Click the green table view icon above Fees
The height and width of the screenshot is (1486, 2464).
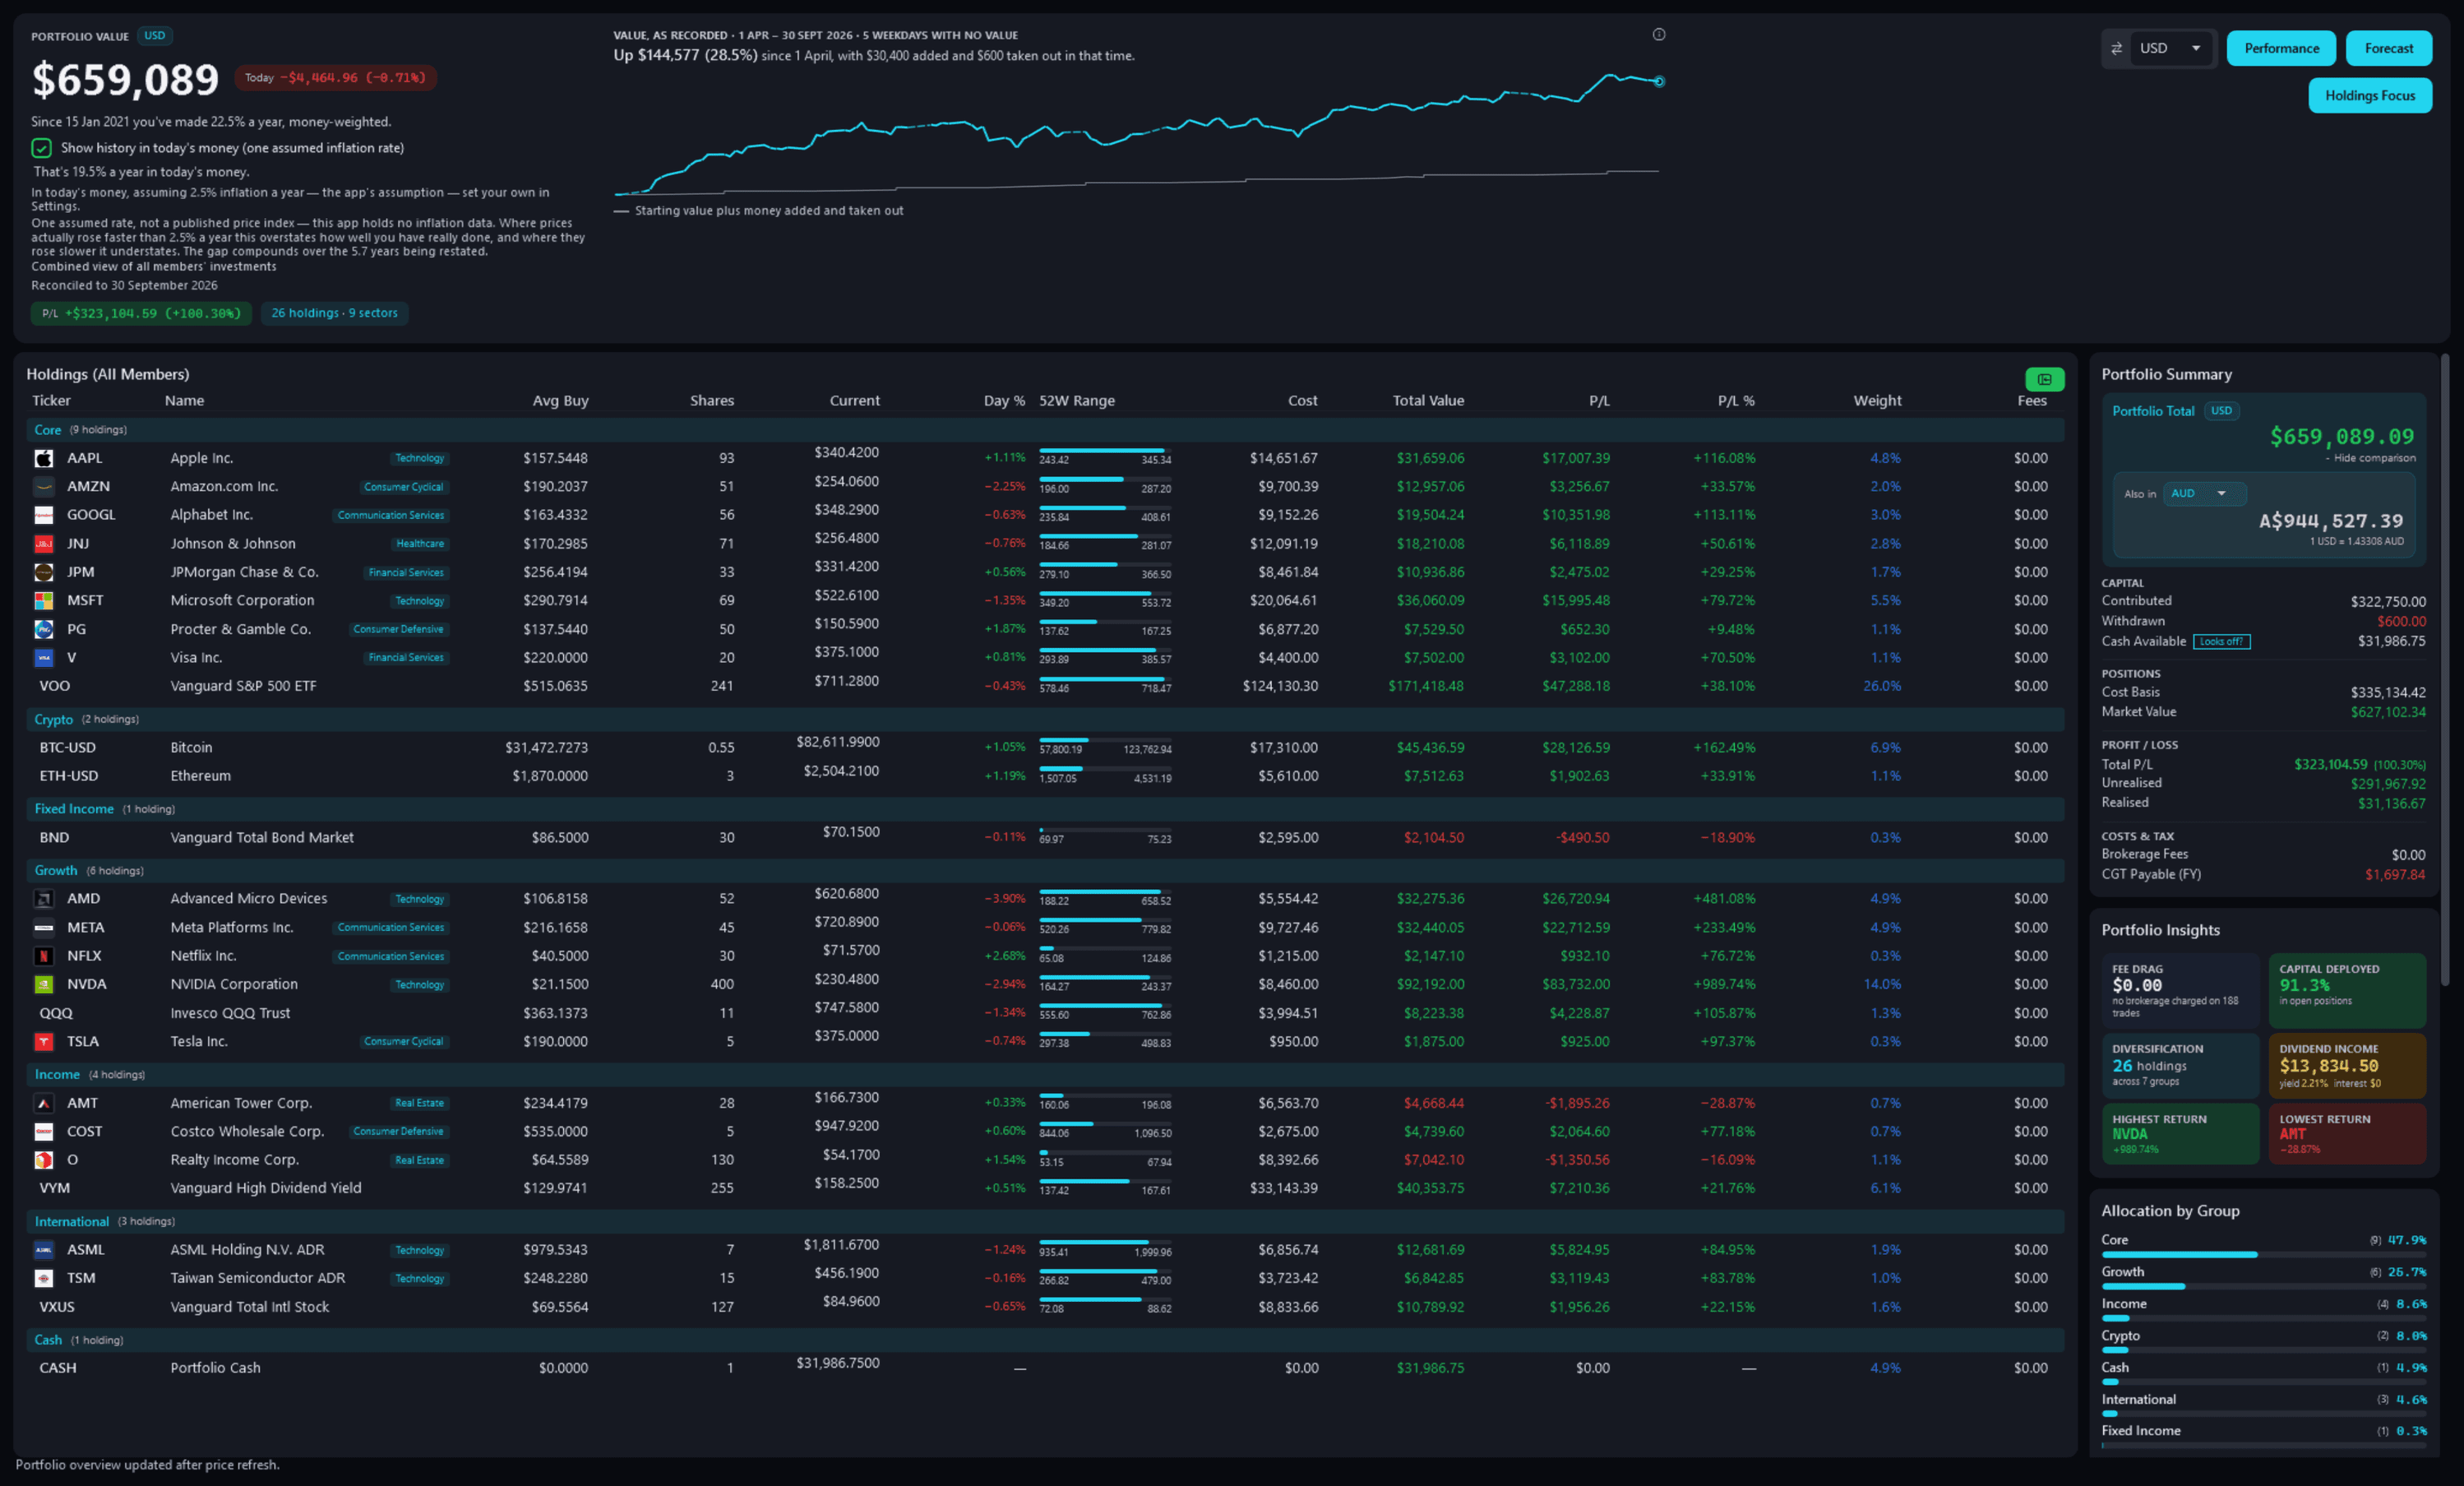[x=2044, y=379]
